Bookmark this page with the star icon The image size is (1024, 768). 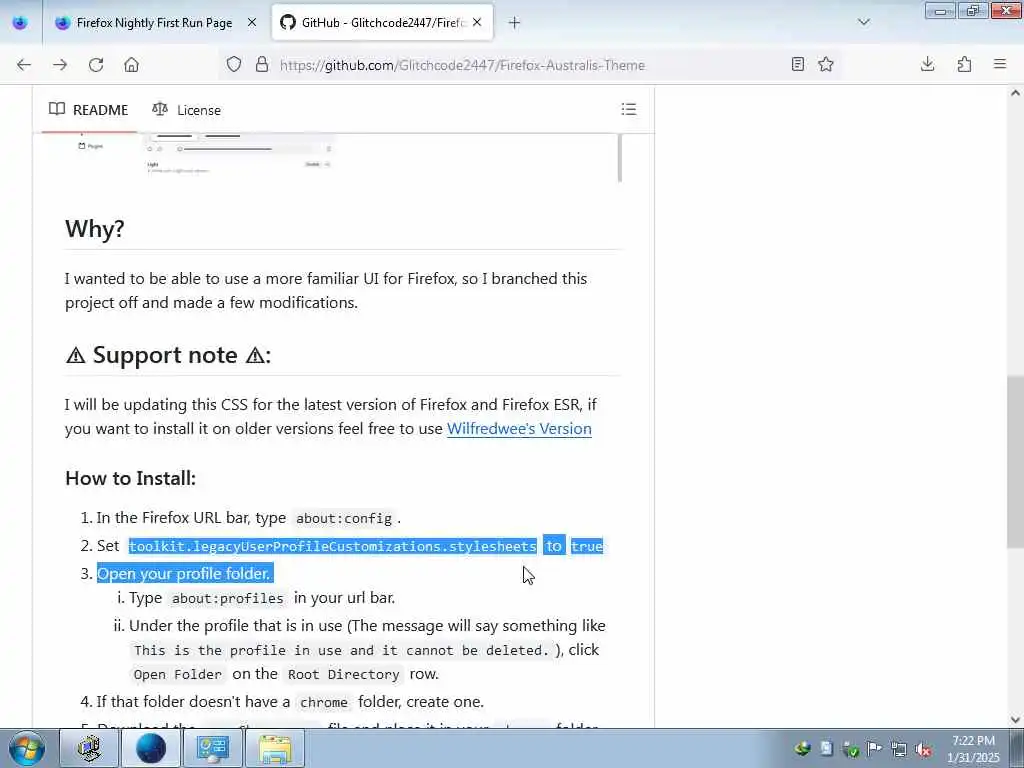pos(826,64)
